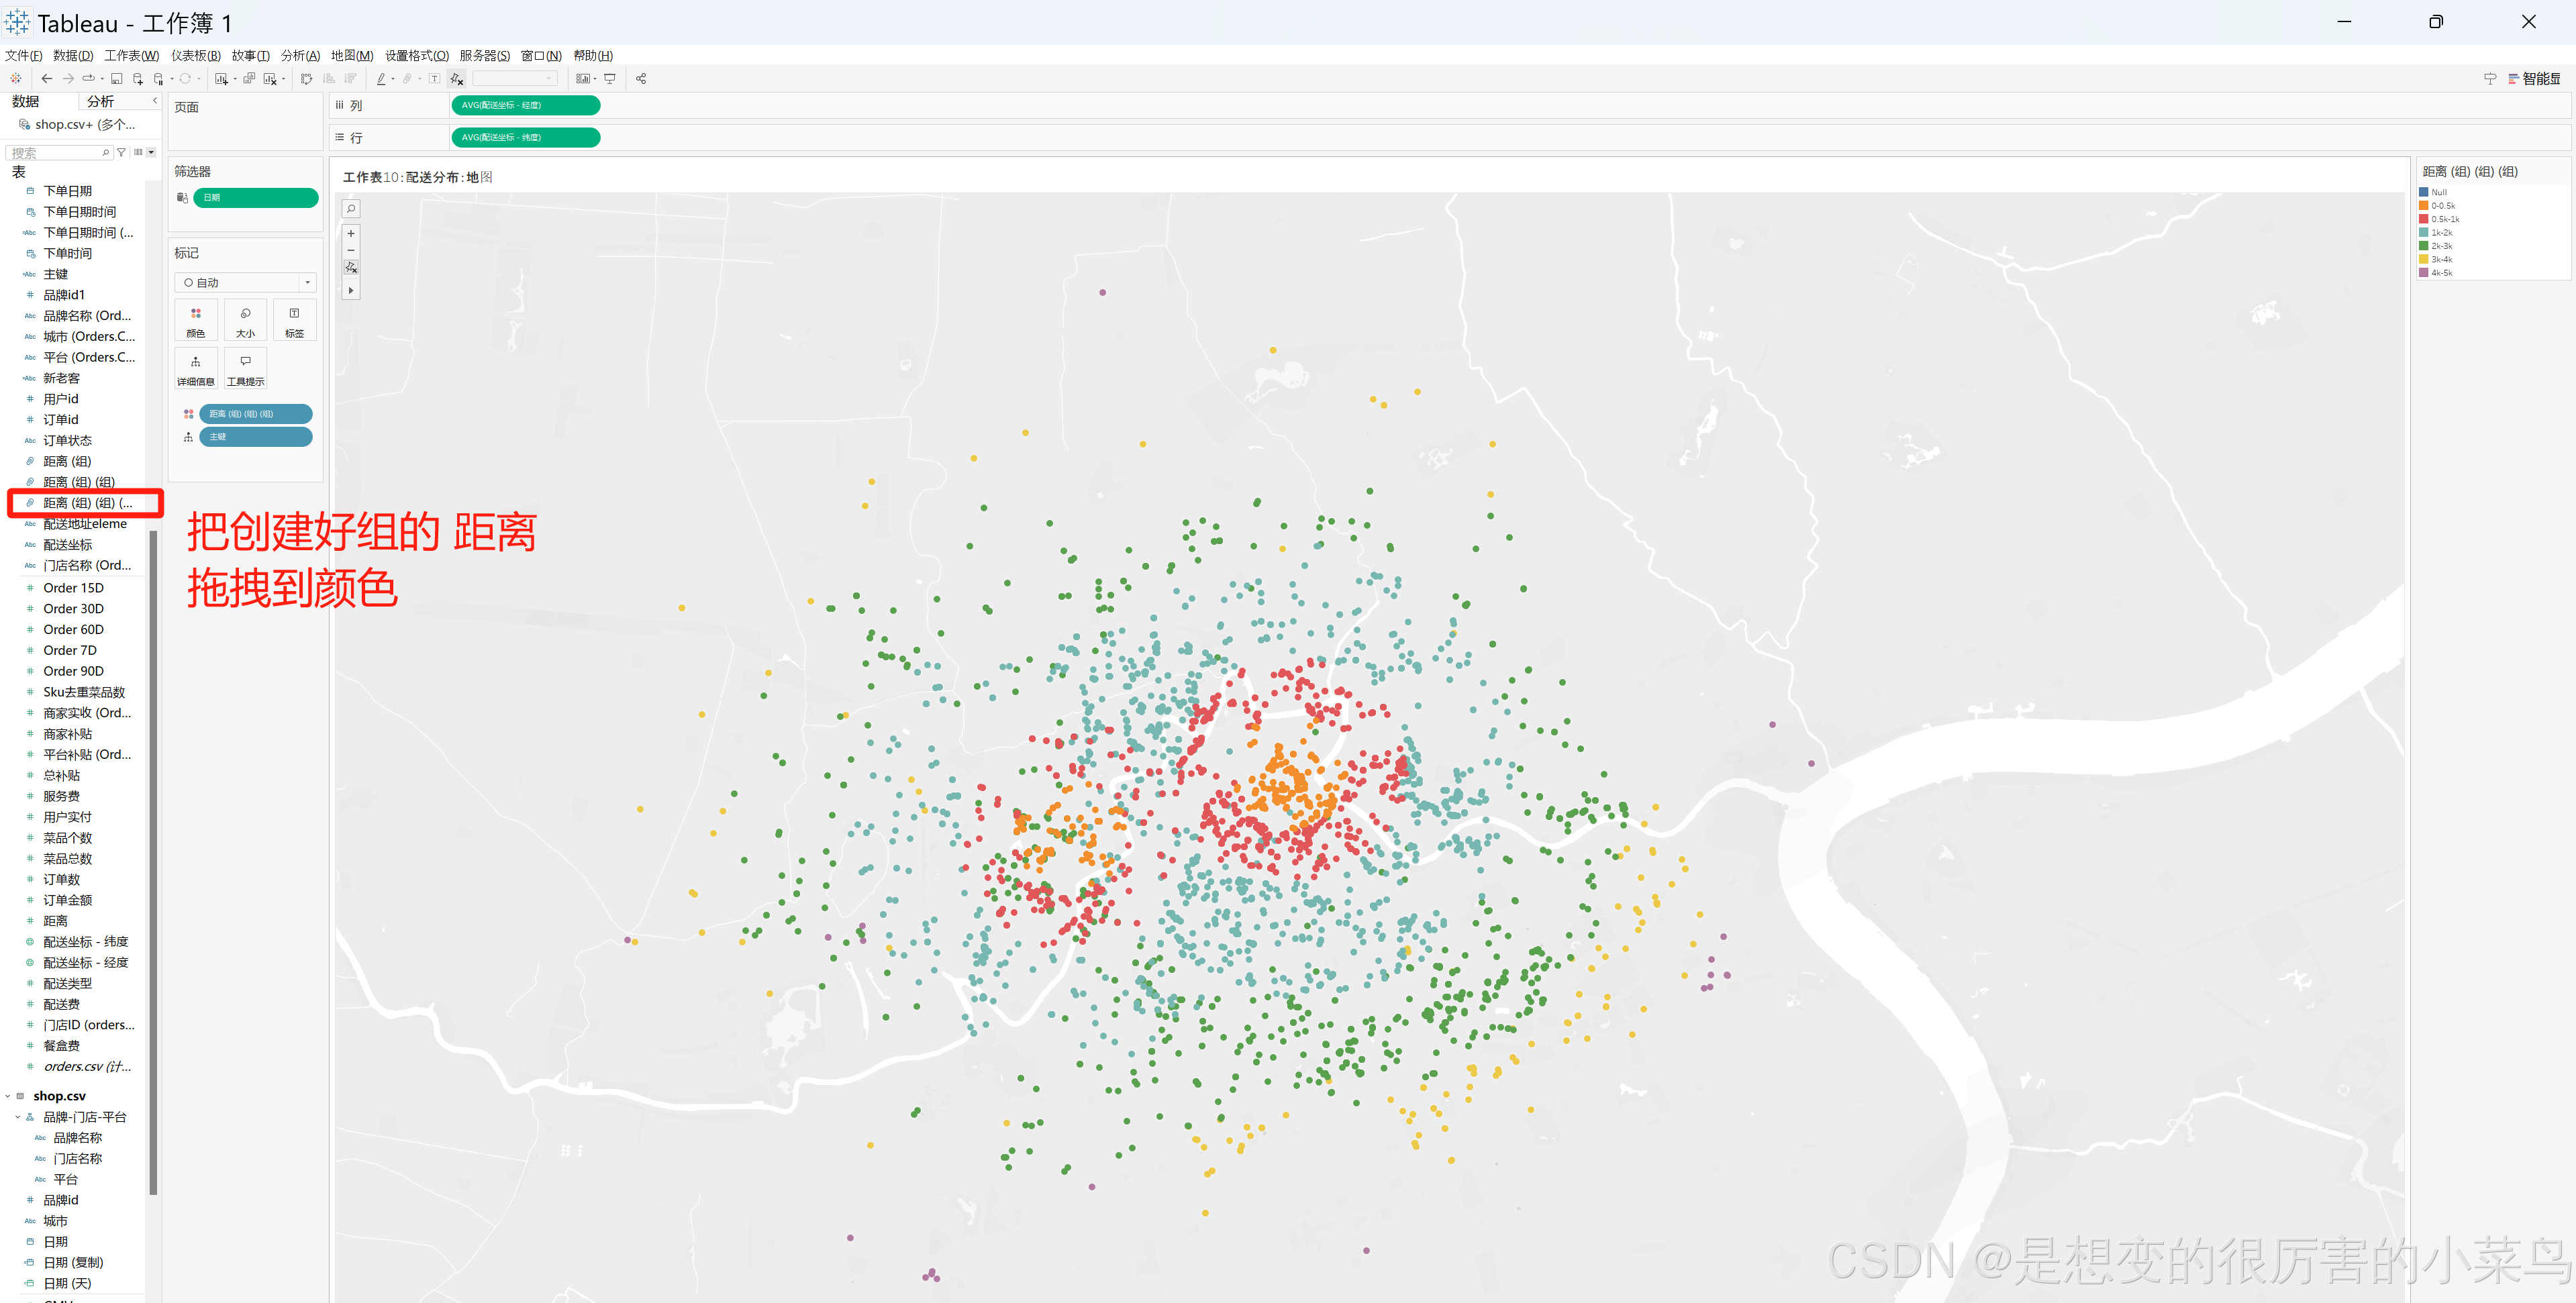2576x1303 pixels.
Task: Collapse the shop.csv table tree
Action: 8,1096
